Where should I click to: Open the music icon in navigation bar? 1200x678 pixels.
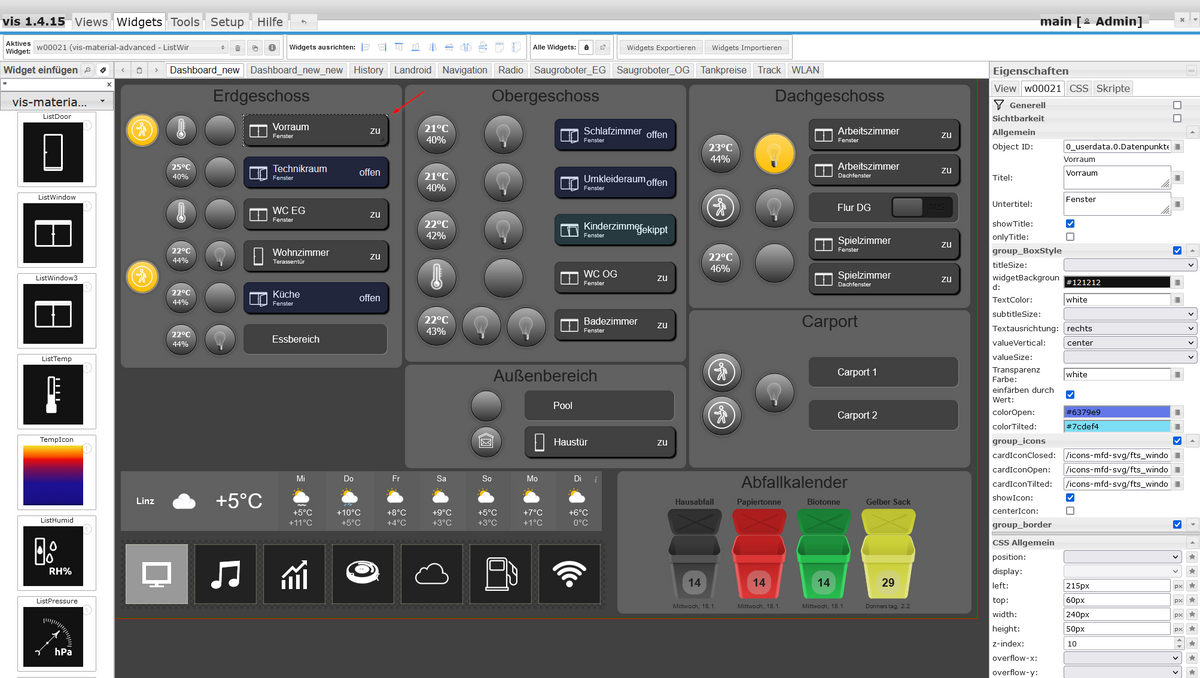(225, 574)
